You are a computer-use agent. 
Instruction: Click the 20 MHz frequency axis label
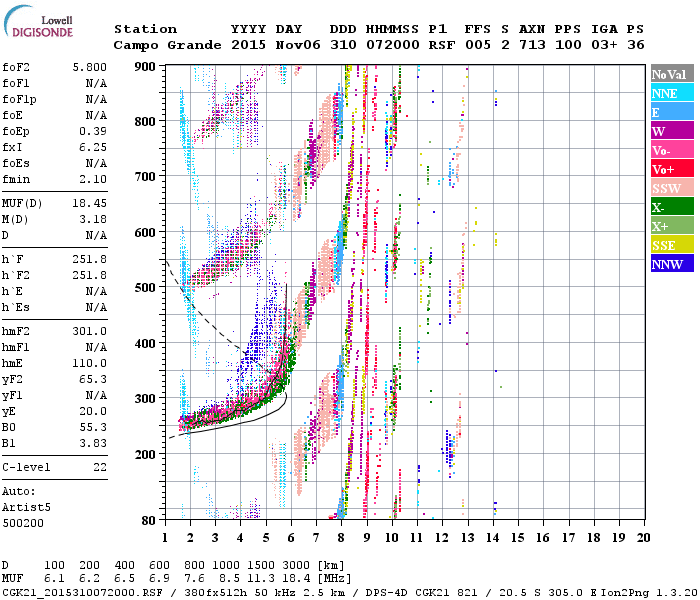point(643,538)
